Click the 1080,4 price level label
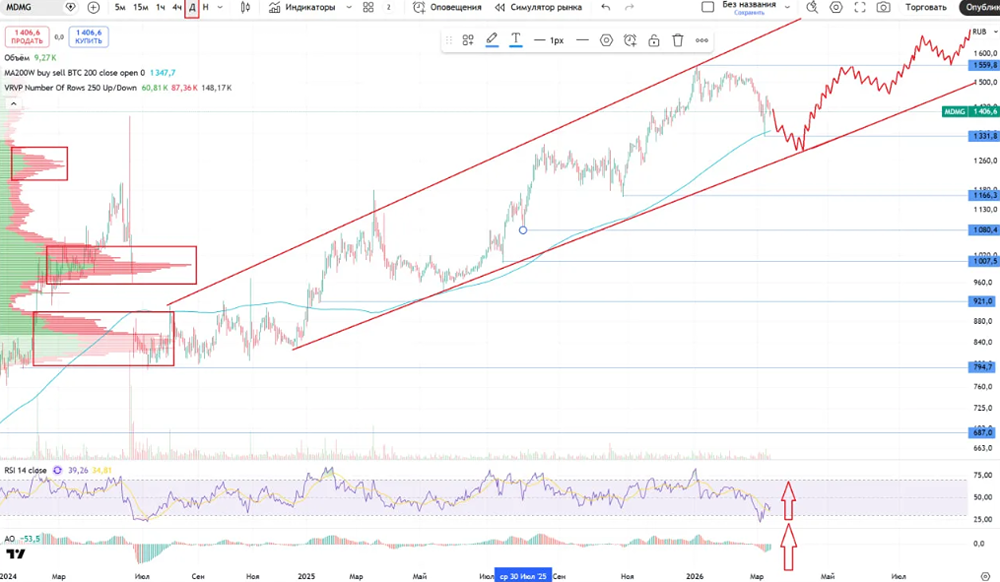This screenshot has width=1000, height=582. click(x=983, y=229)
